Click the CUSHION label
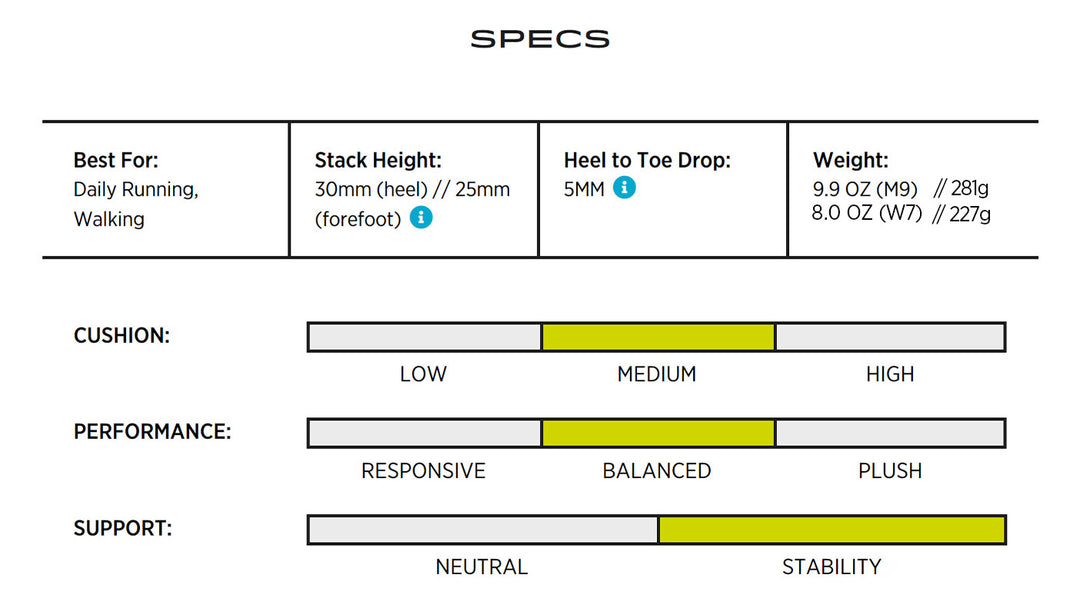1080x608 pixels. point(121,335)
